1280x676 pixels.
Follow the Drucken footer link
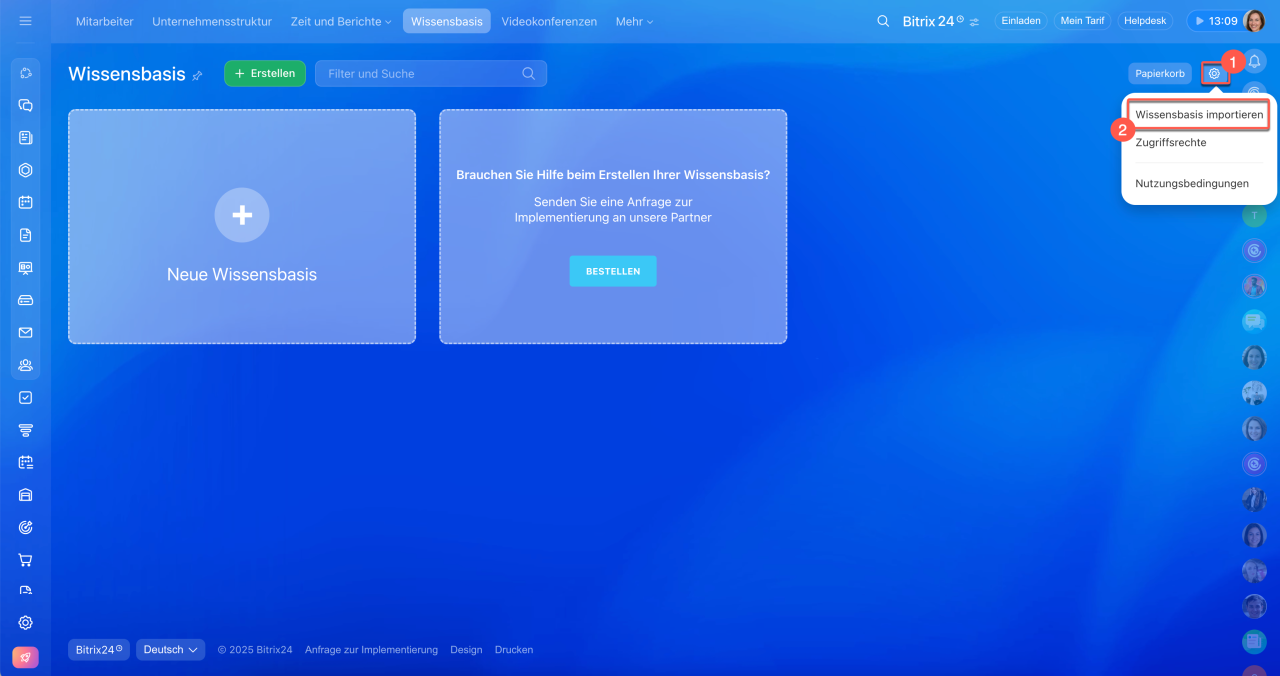(514, 650)
